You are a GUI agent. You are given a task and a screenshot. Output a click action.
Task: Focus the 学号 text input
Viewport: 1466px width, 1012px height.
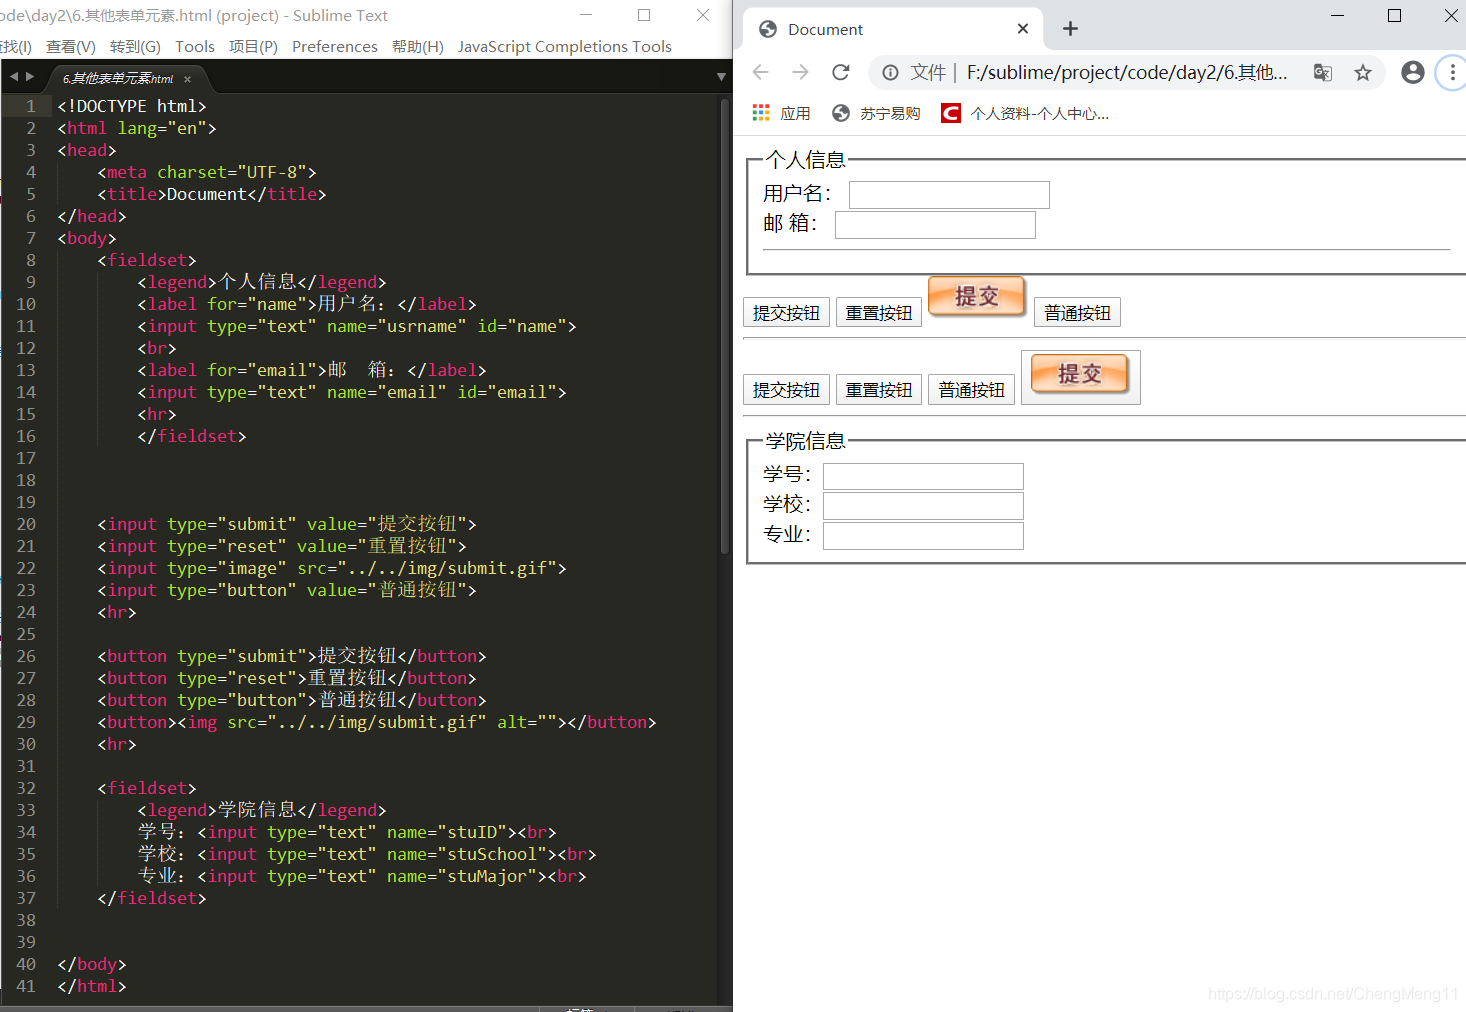tap(923, 476)
